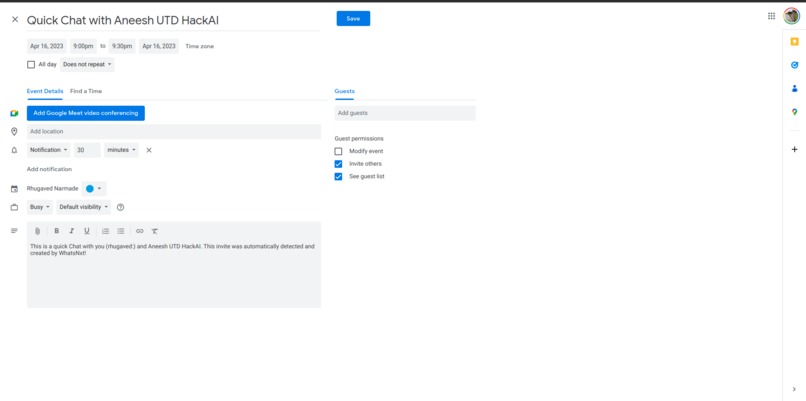
Task: Open the Notification type dropdown
Action: (48, 150)
